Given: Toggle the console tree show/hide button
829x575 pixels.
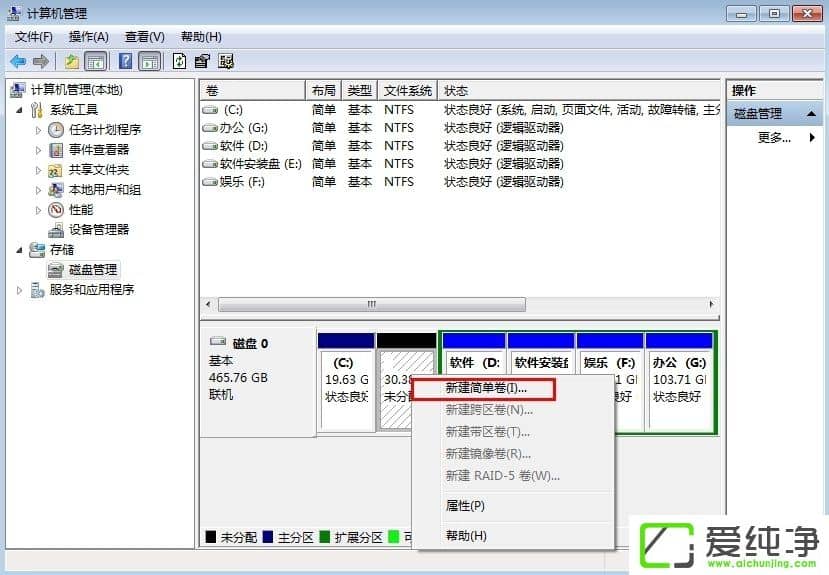Looking at the screenshot, I should 96,61.
